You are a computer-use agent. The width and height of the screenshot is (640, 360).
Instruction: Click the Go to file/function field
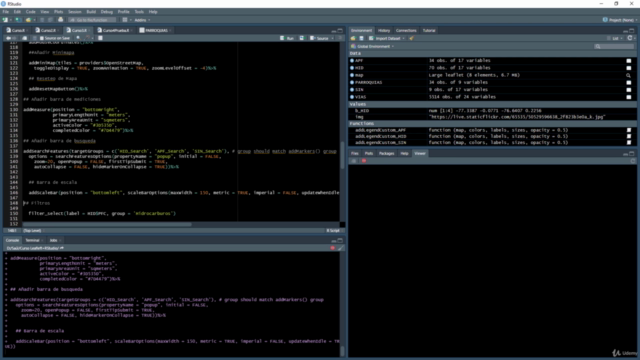pos(92,20)
